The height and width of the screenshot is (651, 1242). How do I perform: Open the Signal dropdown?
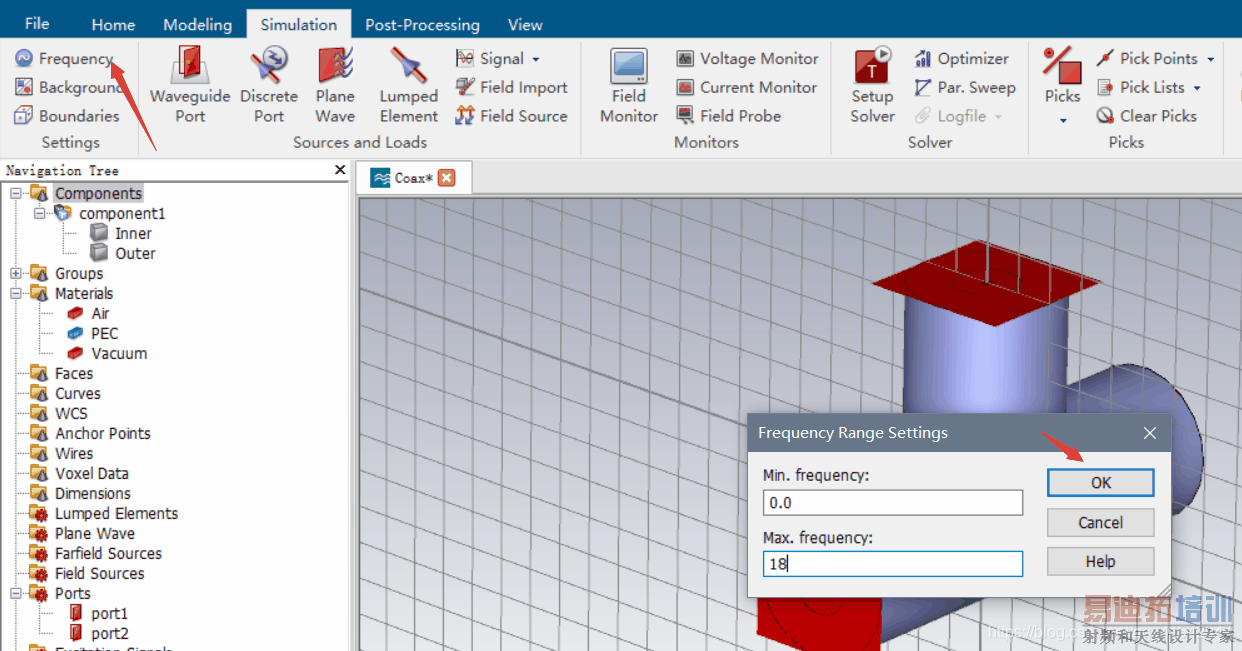point(498,59)
